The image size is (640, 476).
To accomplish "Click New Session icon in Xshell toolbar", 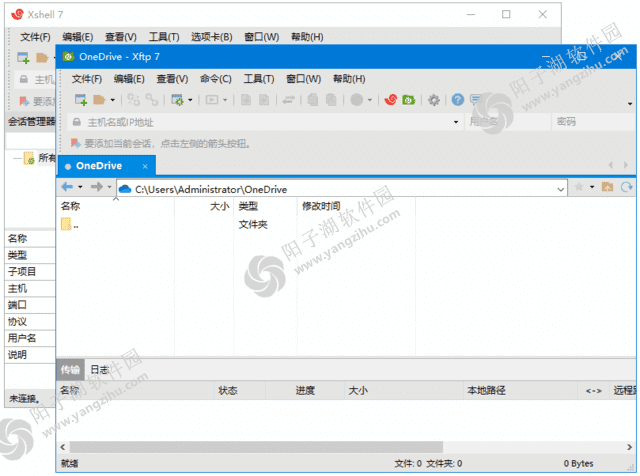I will point(23,58).
